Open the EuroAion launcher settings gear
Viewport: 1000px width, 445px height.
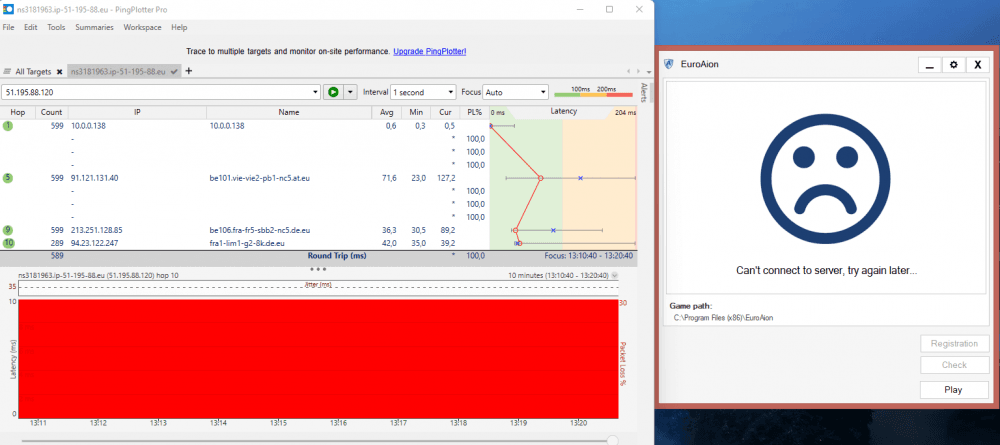click(x=953, y=65)
